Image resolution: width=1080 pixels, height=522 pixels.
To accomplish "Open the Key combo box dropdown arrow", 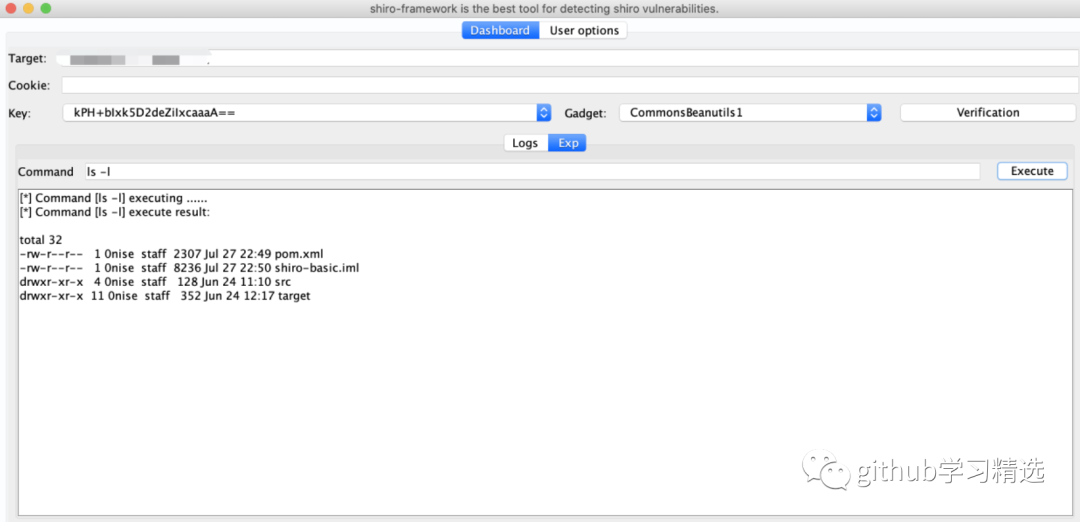I will click(543, 112).
